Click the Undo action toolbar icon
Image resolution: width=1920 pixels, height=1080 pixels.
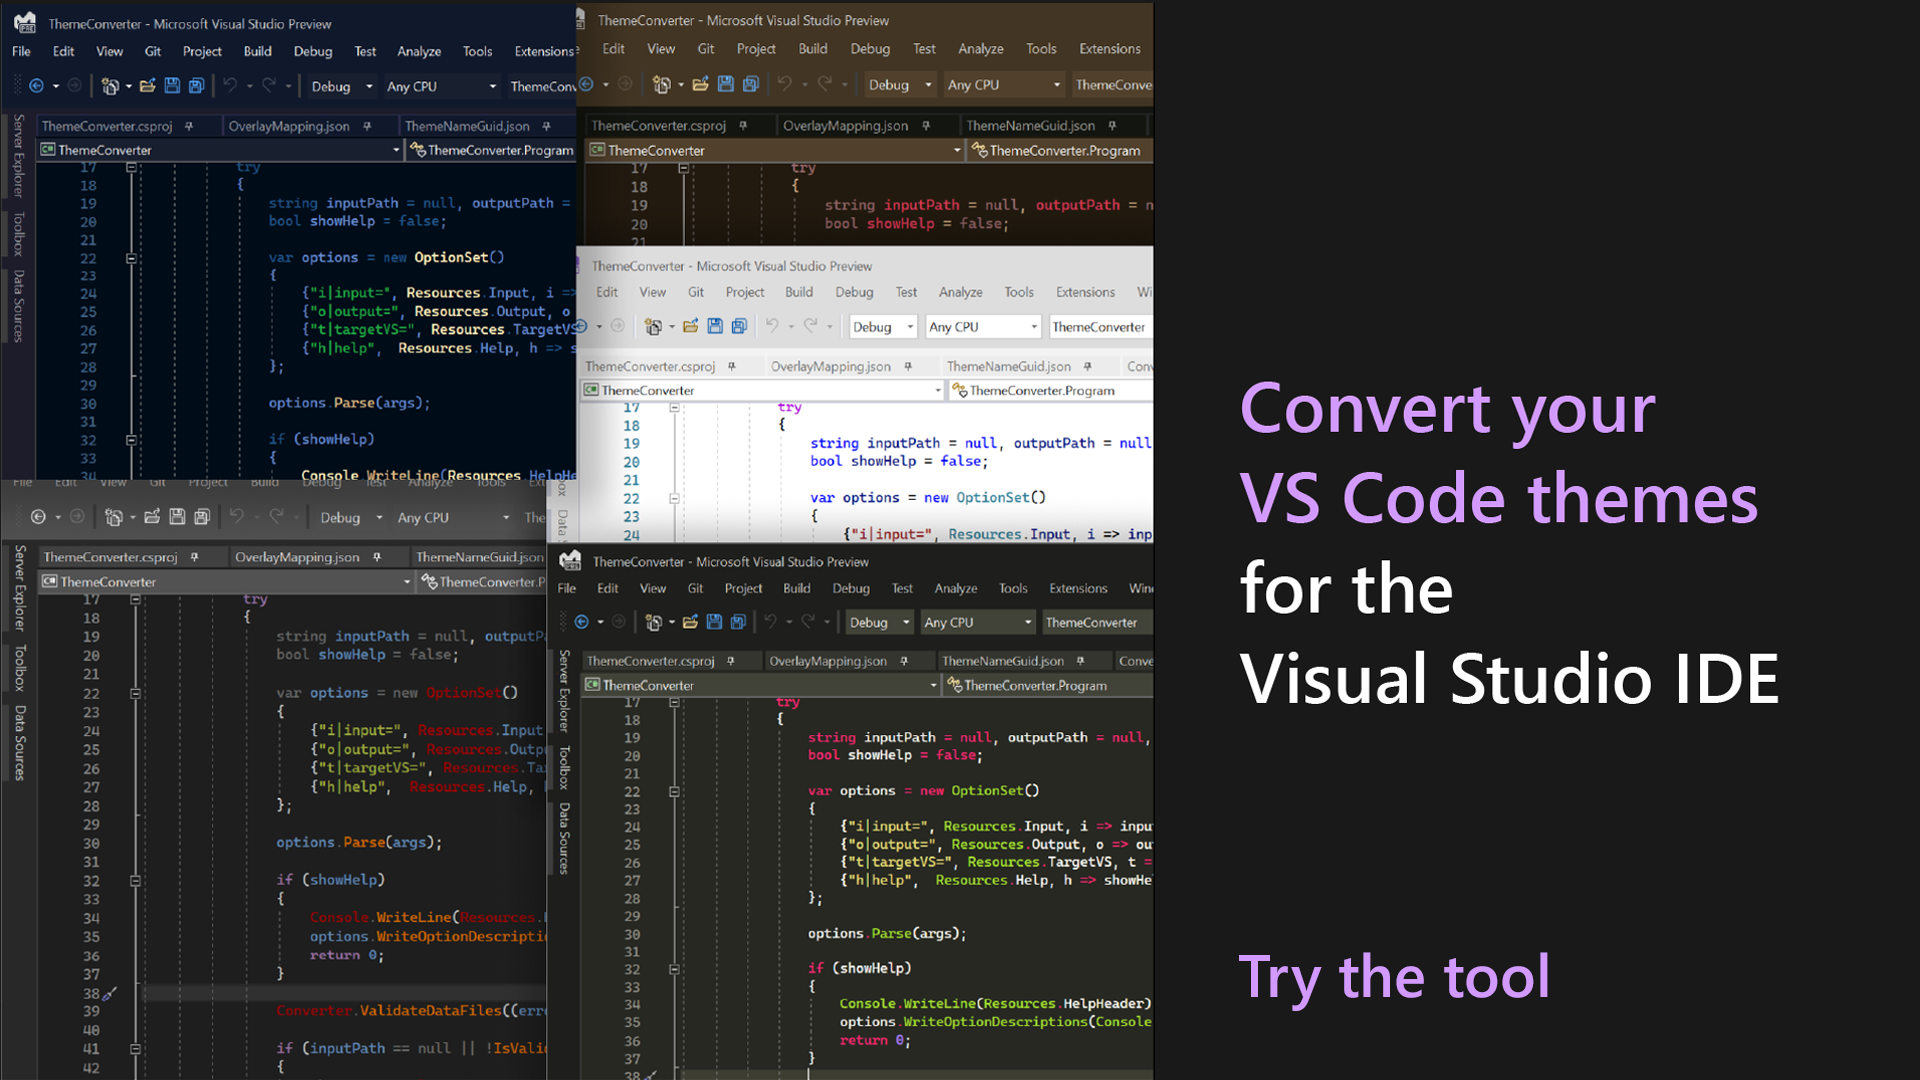tap(228, 86)
